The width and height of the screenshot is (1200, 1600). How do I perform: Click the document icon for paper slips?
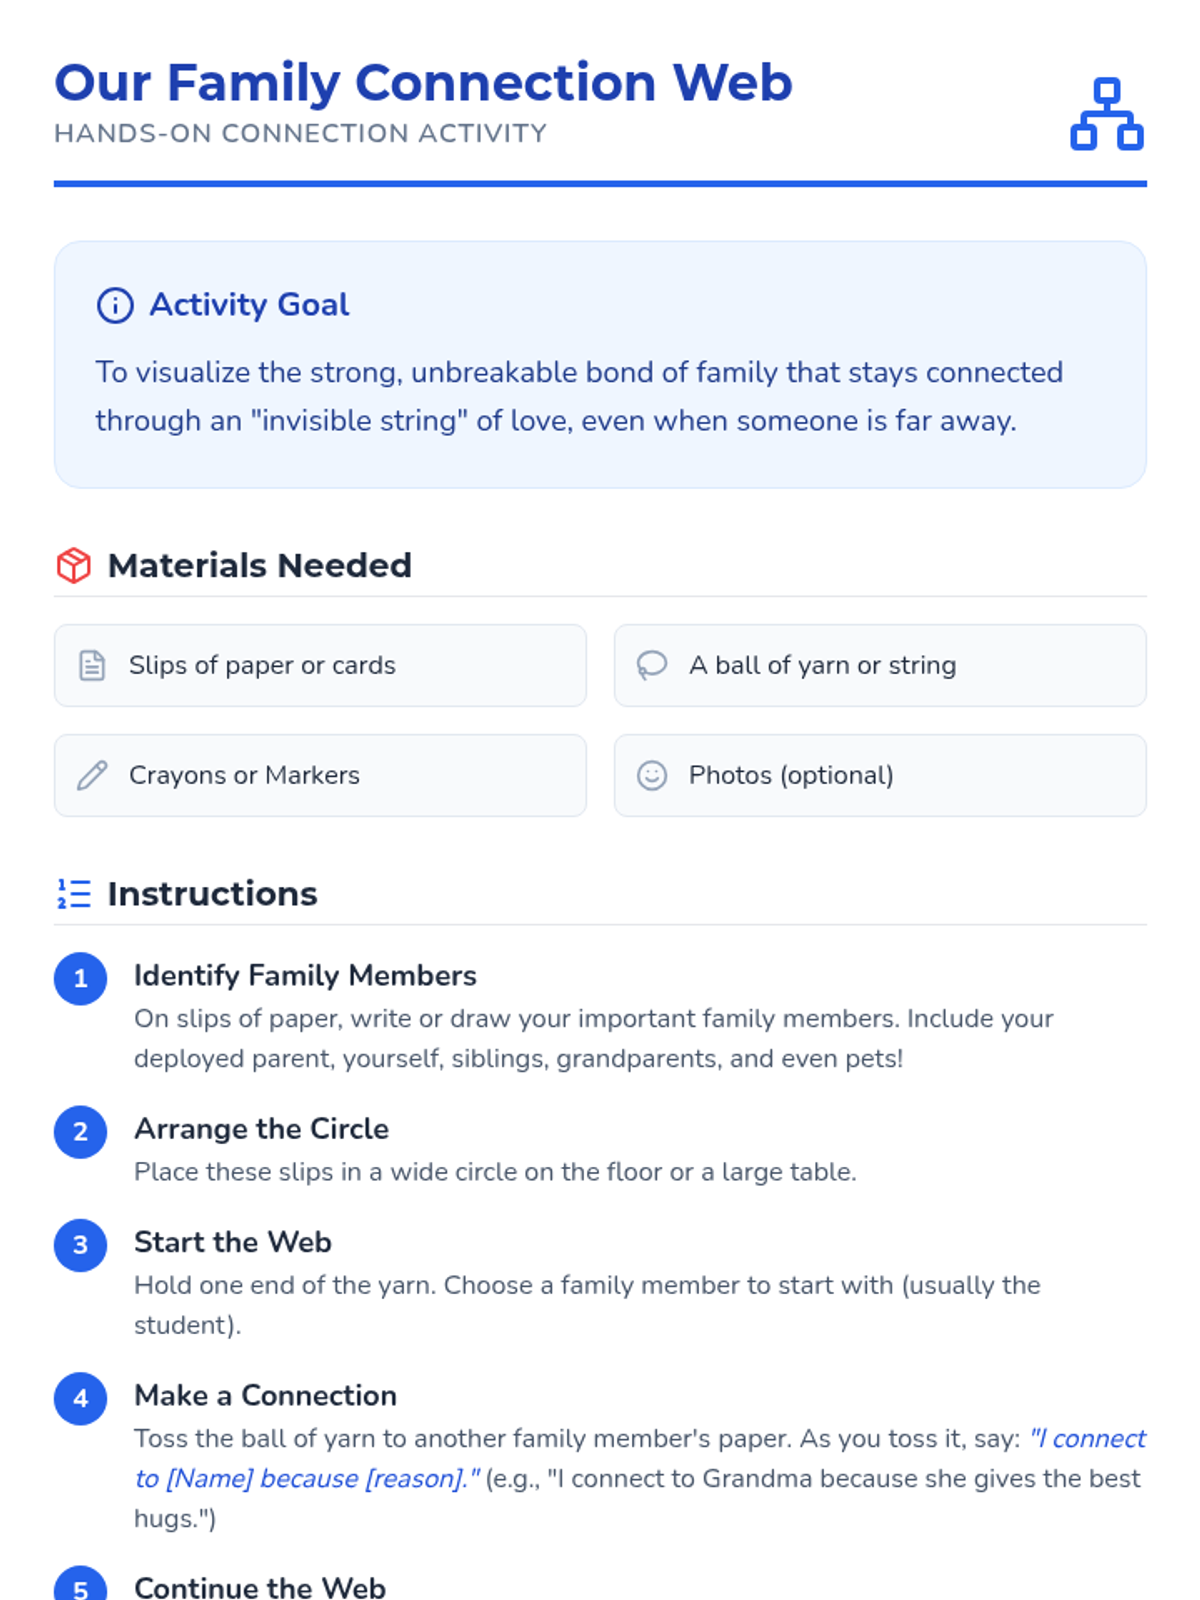(x=92, y=665)
